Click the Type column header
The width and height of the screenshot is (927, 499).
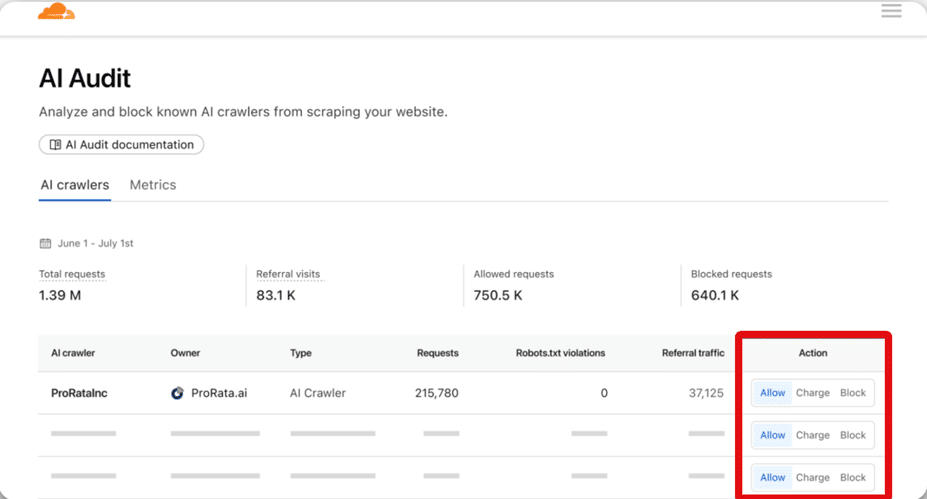point(300,353)
